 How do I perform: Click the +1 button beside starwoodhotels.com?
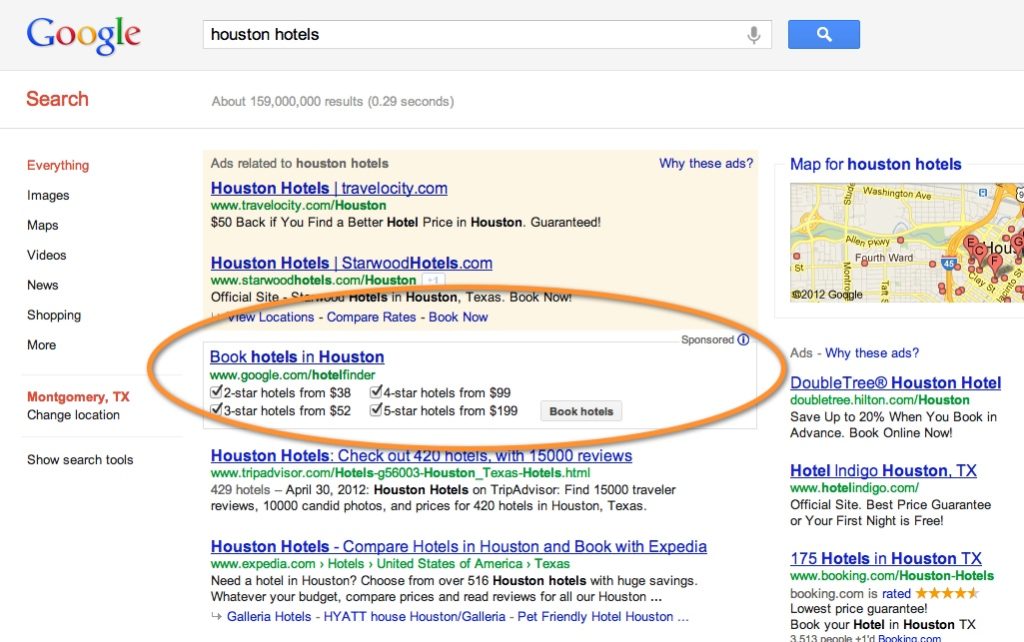[434, 280]
